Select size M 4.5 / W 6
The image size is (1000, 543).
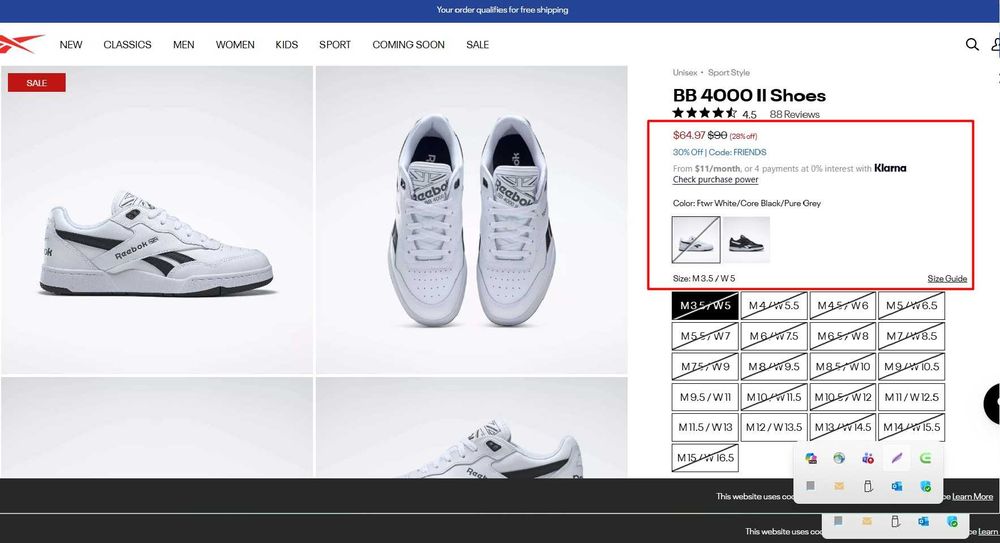click(x=842, y=306)
